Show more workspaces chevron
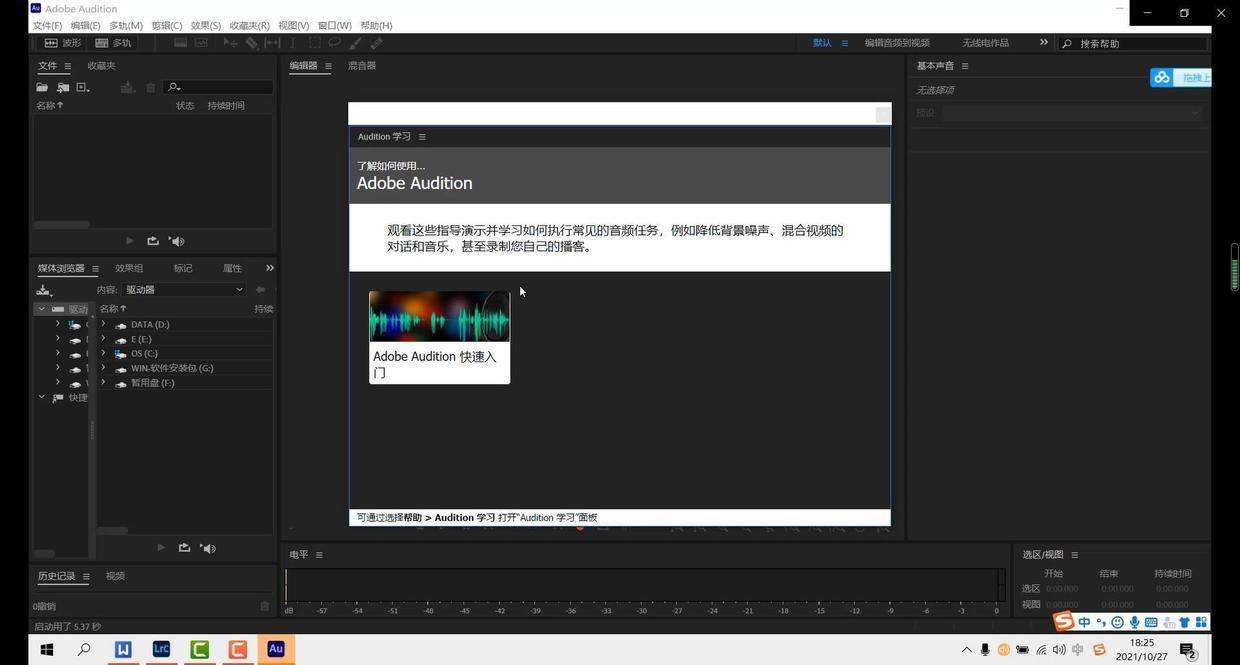Screen dimensions: 1240x665 [x=1043, y=43]
